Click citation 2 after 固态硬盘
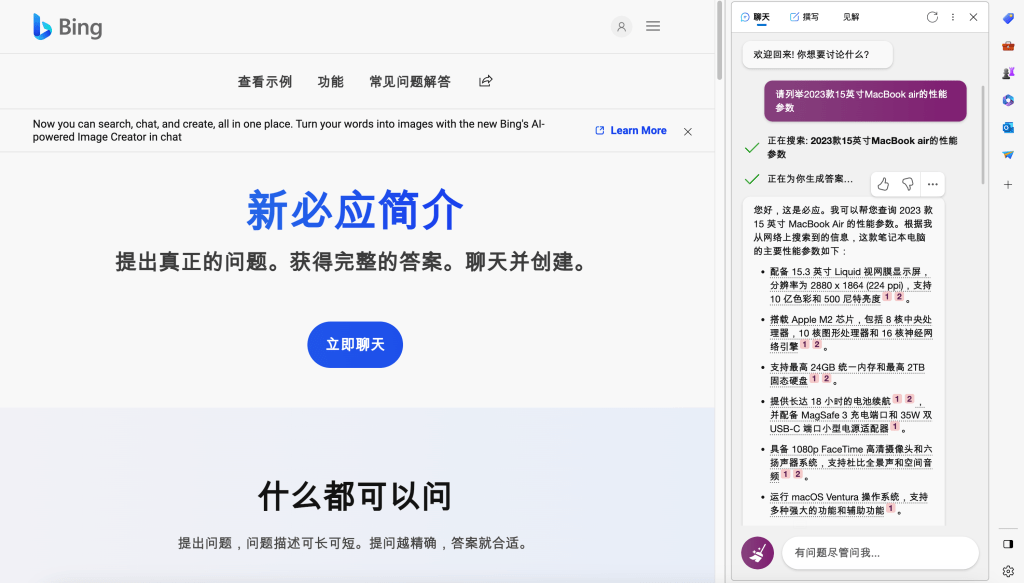1024x583 pixels. (x=826, y=379)
